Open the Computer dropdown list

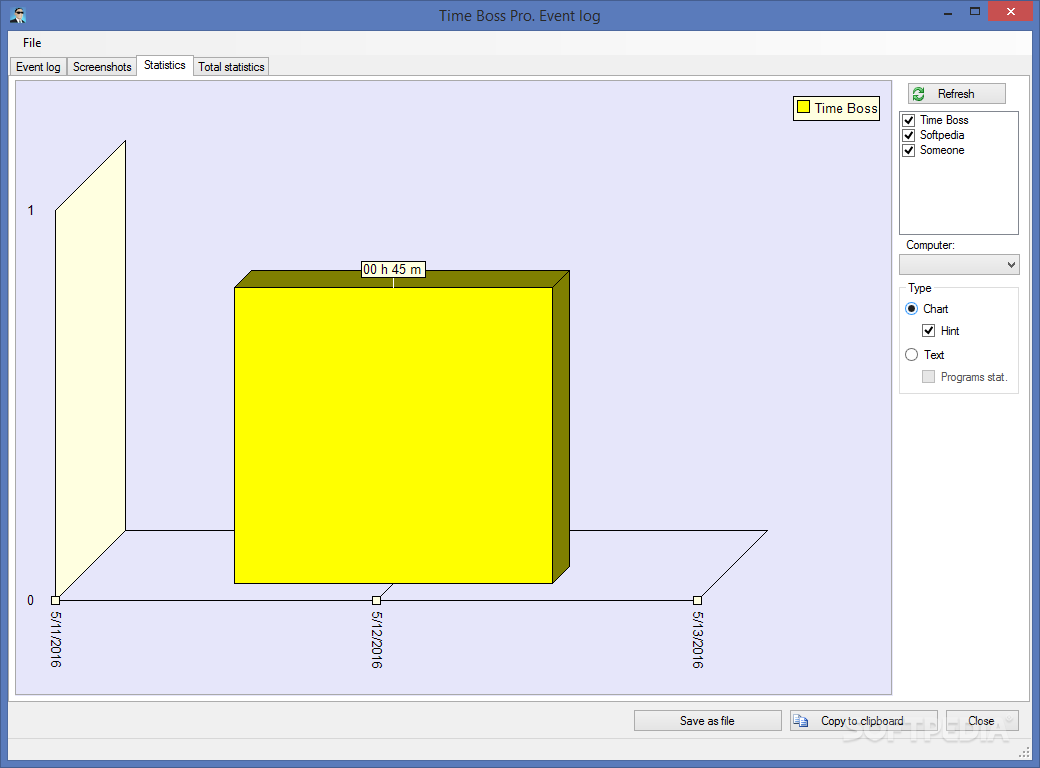(958, 265)
